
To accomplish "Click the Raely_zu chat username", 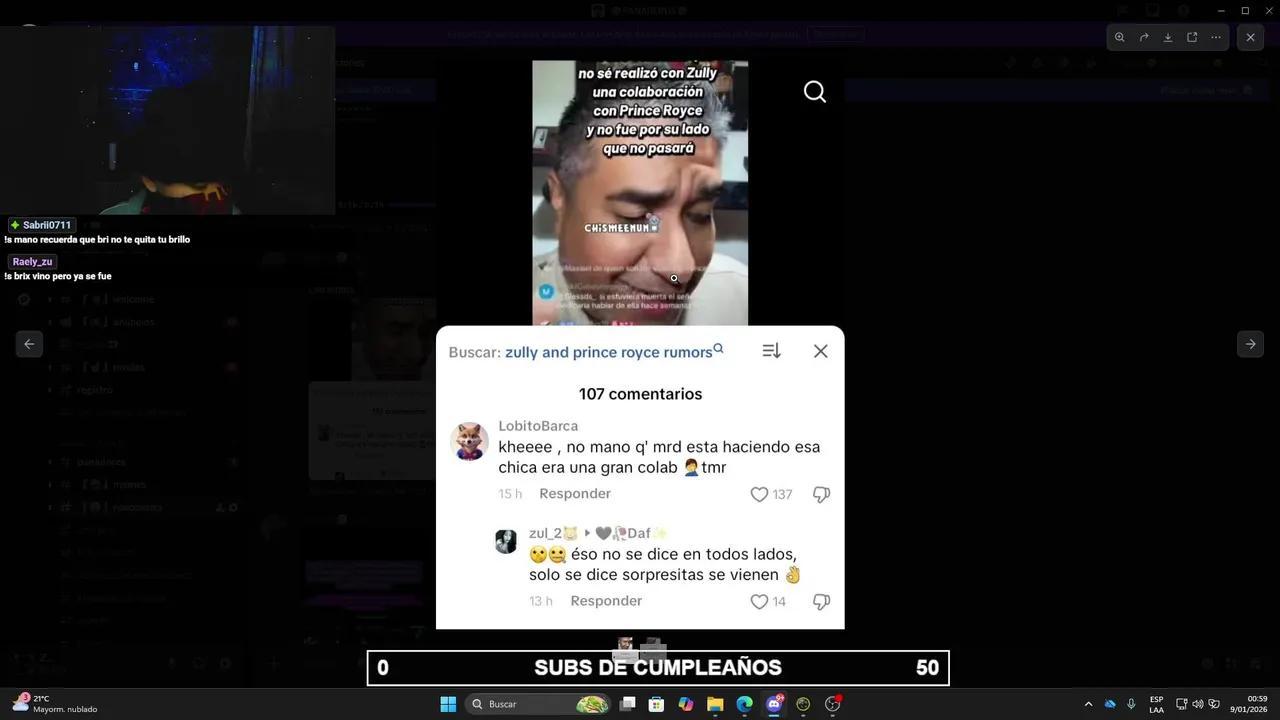I will tap(32, 262).
